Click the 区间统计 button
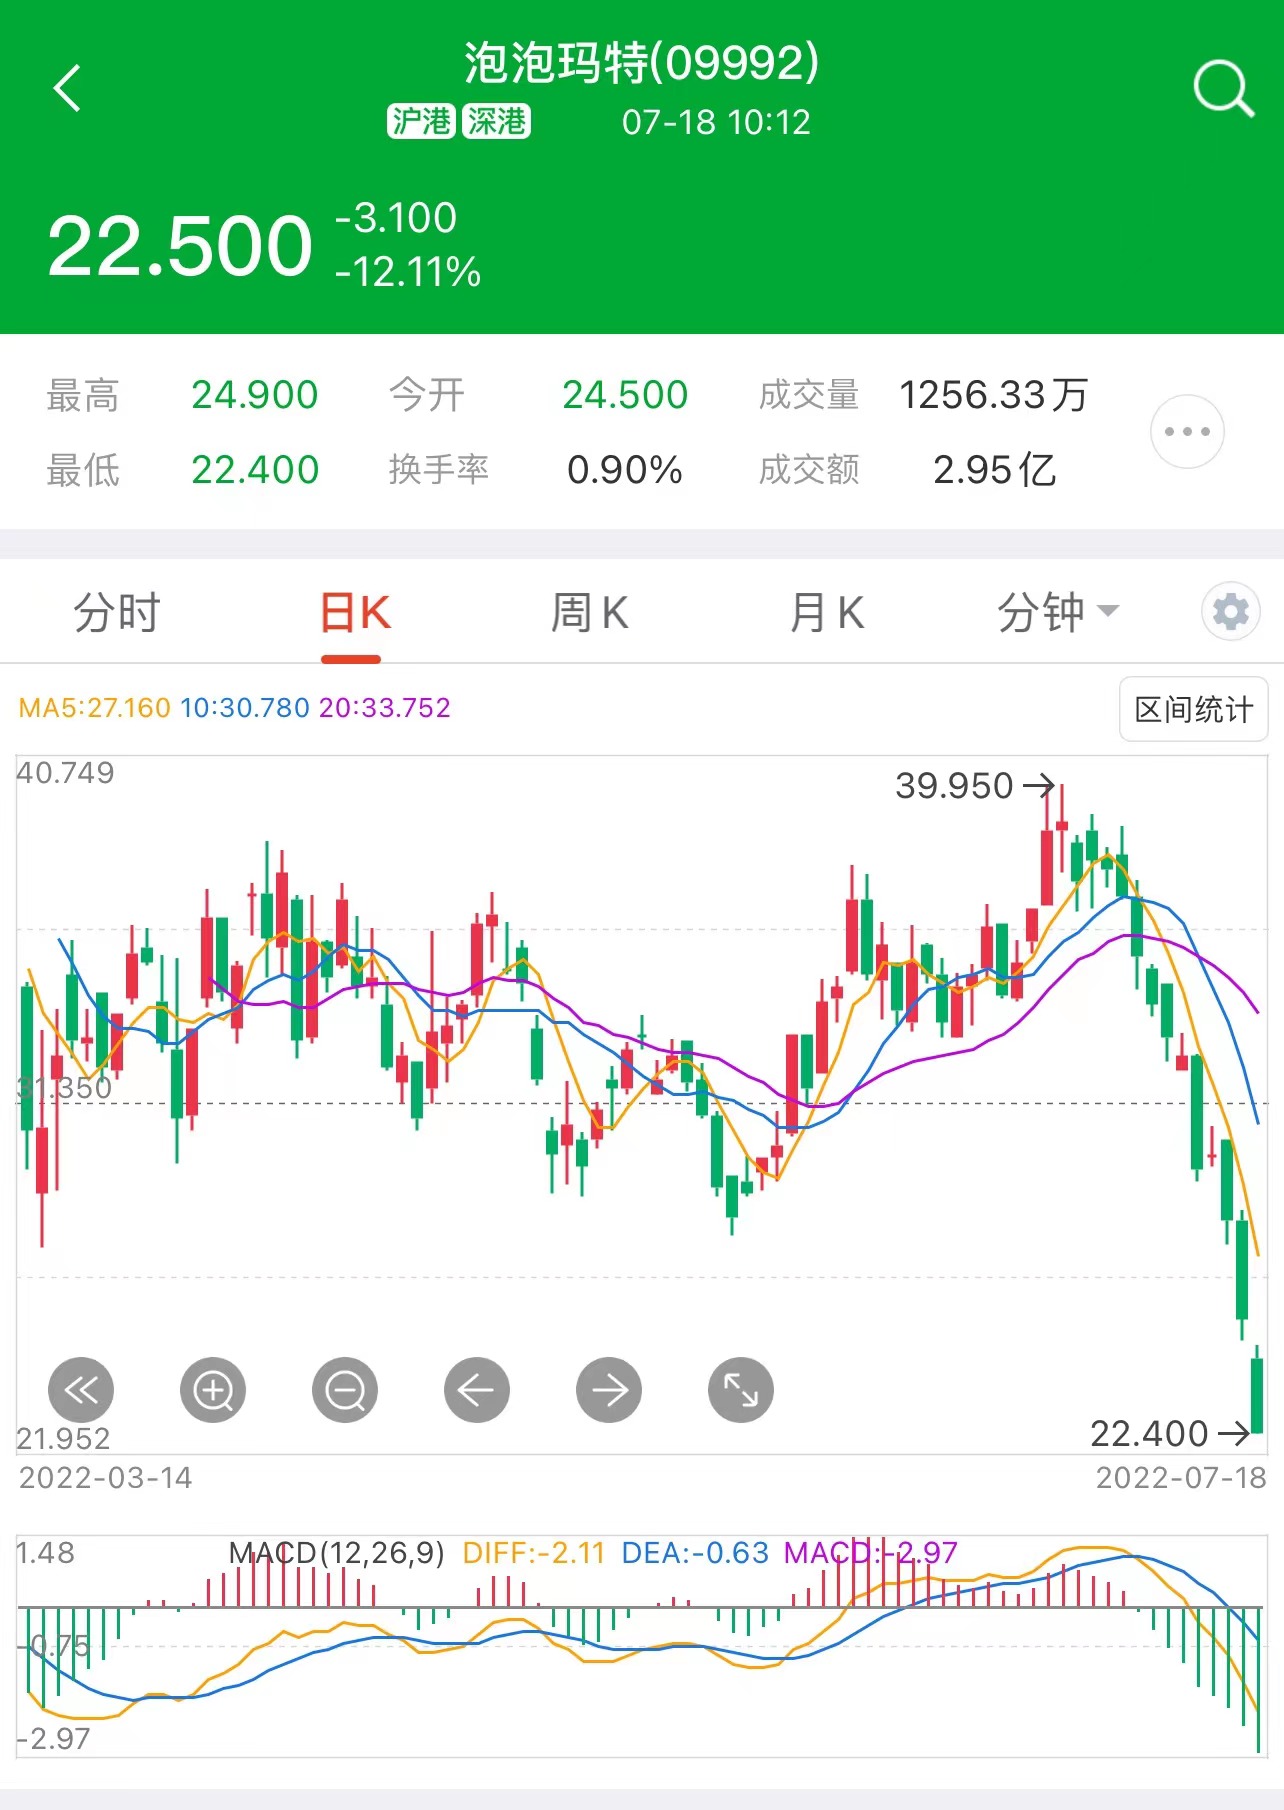The width and height of the screenshot is (1284, 1810). [1193, 709]
